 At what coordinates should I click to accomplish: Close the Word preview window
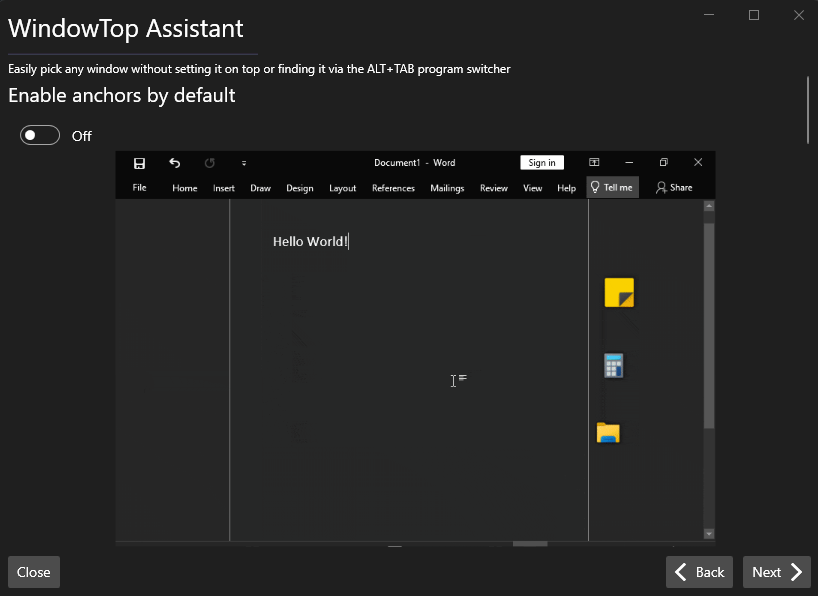pos(698,162)
